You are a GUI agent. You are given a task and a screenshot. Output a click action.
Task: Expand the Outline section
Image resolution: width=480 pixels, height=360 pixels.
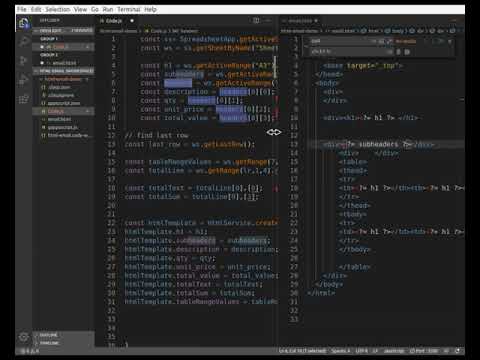(63, 335)
